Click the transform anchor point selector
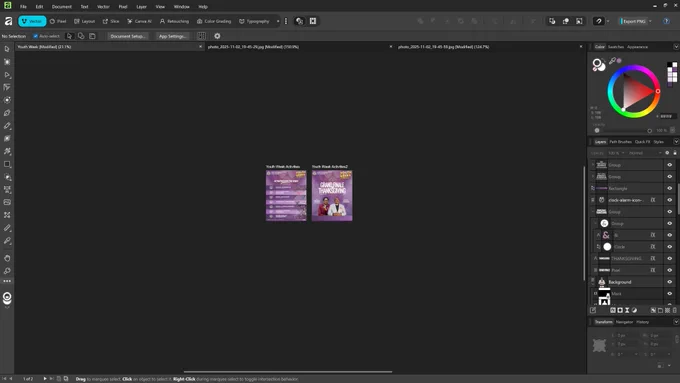Screen dimensions: 680x383 599,345
